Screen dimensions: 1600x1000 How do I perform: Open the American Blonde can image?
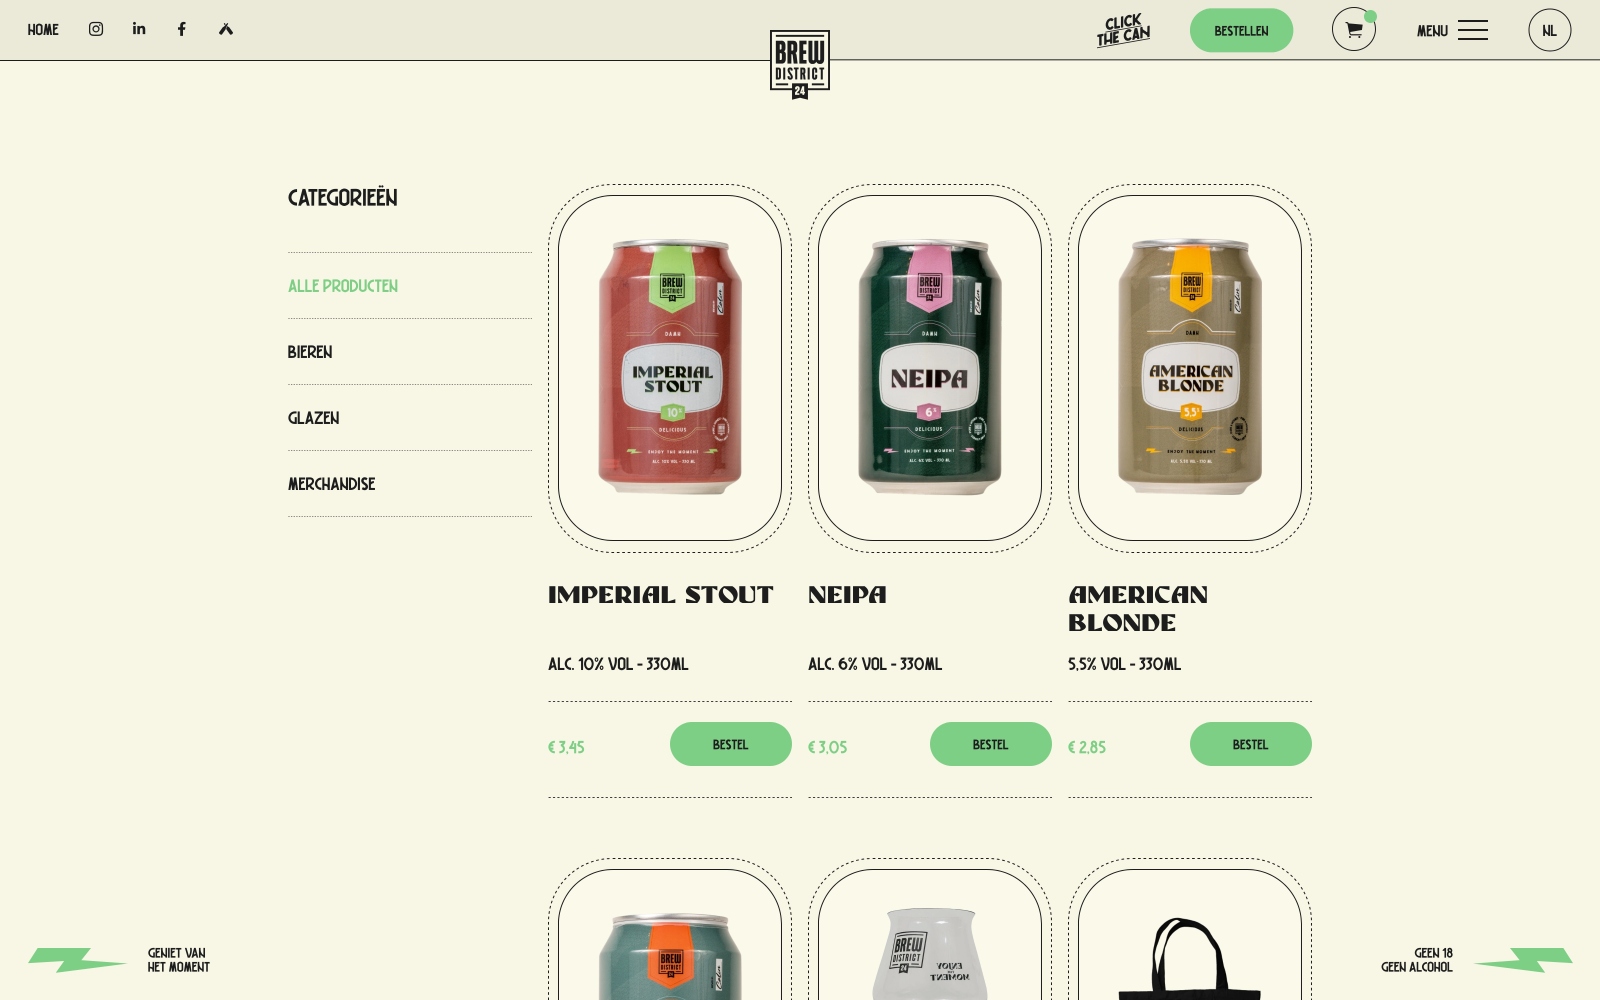tap(1190, 368)
